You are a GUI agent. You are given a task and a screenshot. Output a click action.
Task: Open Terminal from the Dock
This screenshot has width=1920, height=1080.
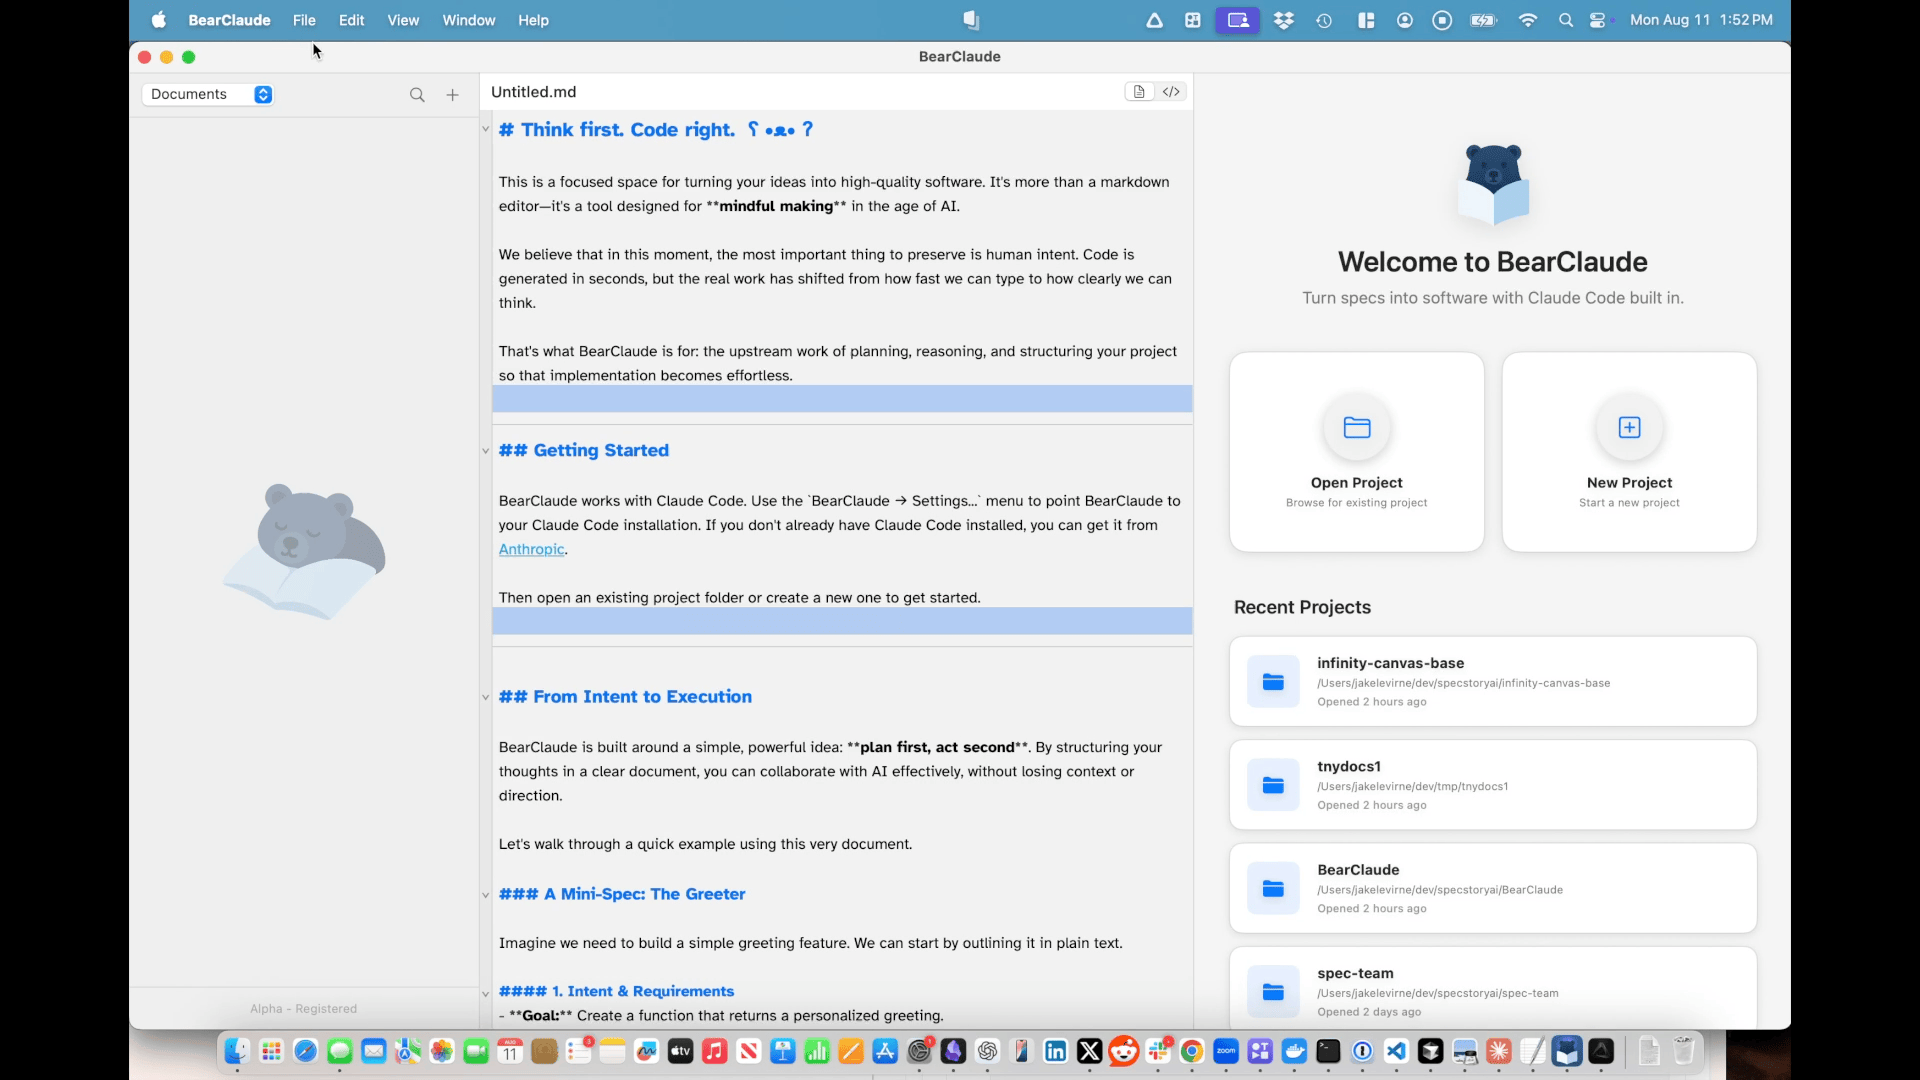point(1328,1051)
